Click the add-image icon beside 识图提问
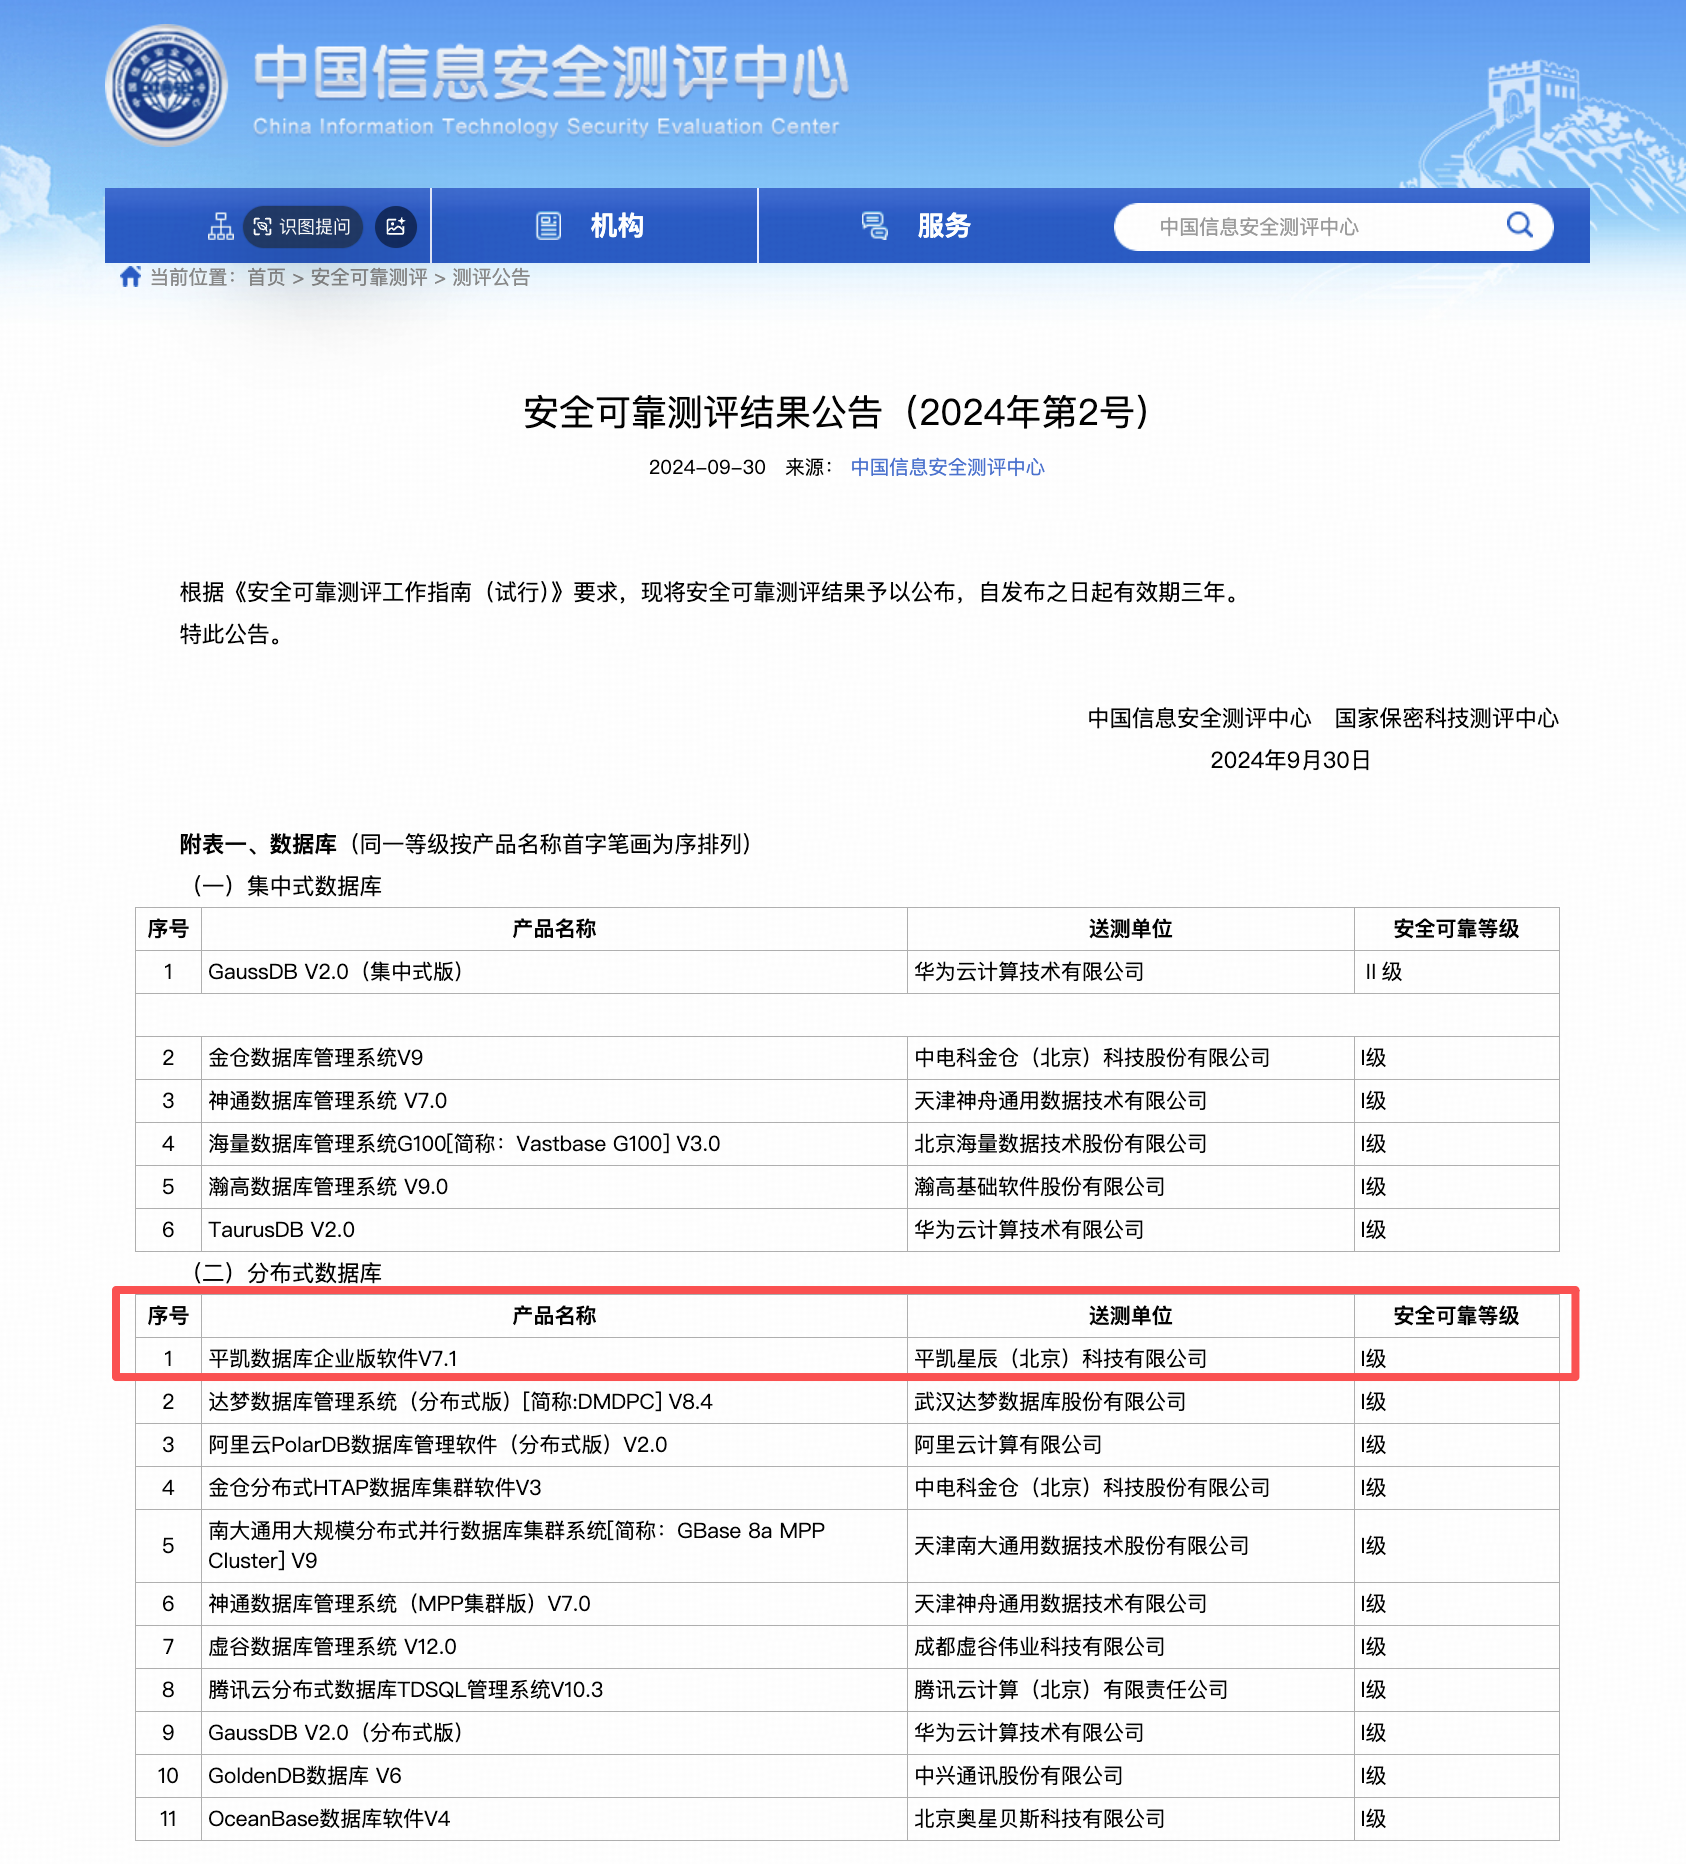The height and width of the screenshot is (1864, 1686). 396,226
